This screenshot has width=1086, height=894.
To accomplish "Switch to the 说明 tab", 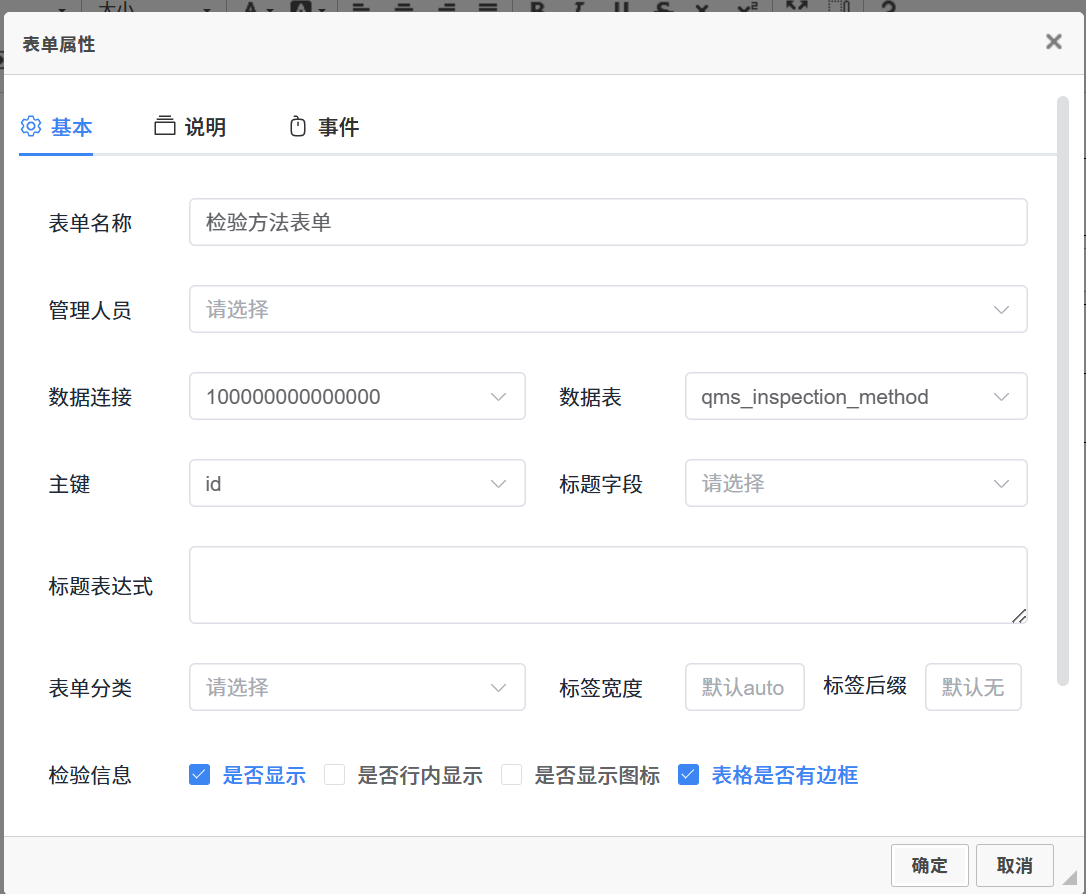I will pyautogui.click(x=190, y=127).
